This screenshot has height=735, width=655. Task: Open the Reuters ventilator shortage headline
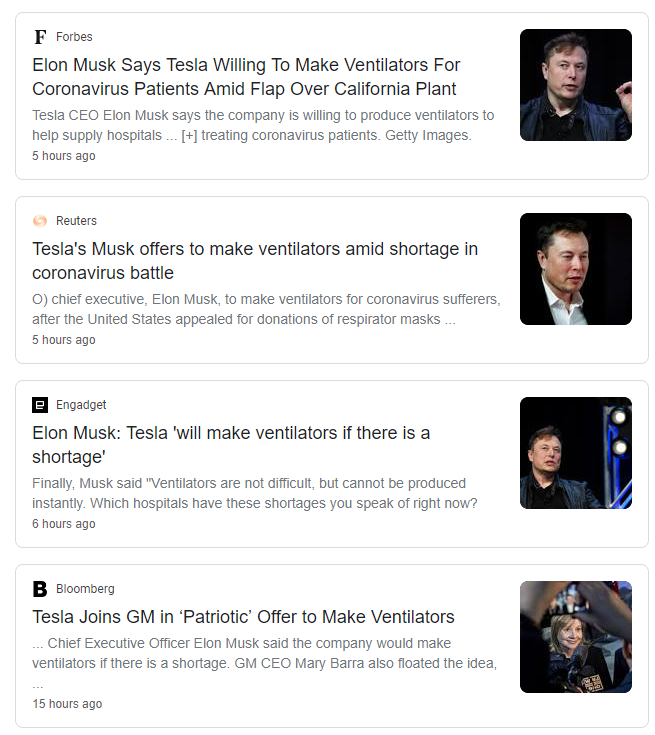(255, 261)
